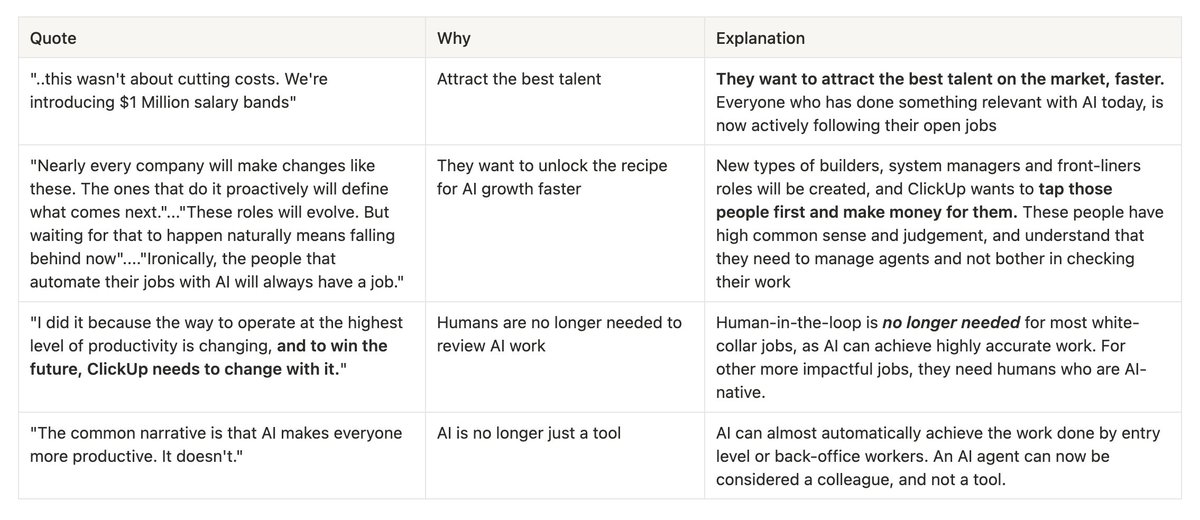Viewport: 1200px width, 520px height.
Task: Click the "AI can almost automatically achieve" explanation cell
Action: pyautogui.click(x=943, y=455)
